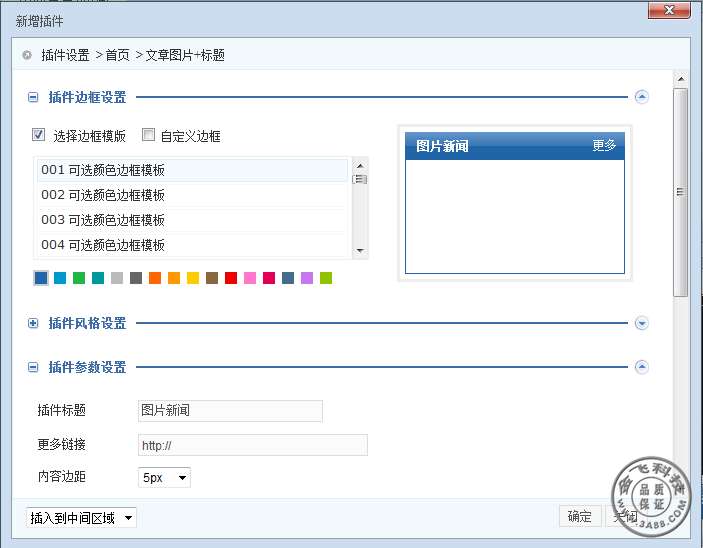Click the round up-arrow beside 插件参数设置
The height and width of the screenshot is (548, 703).
(642, 367)
